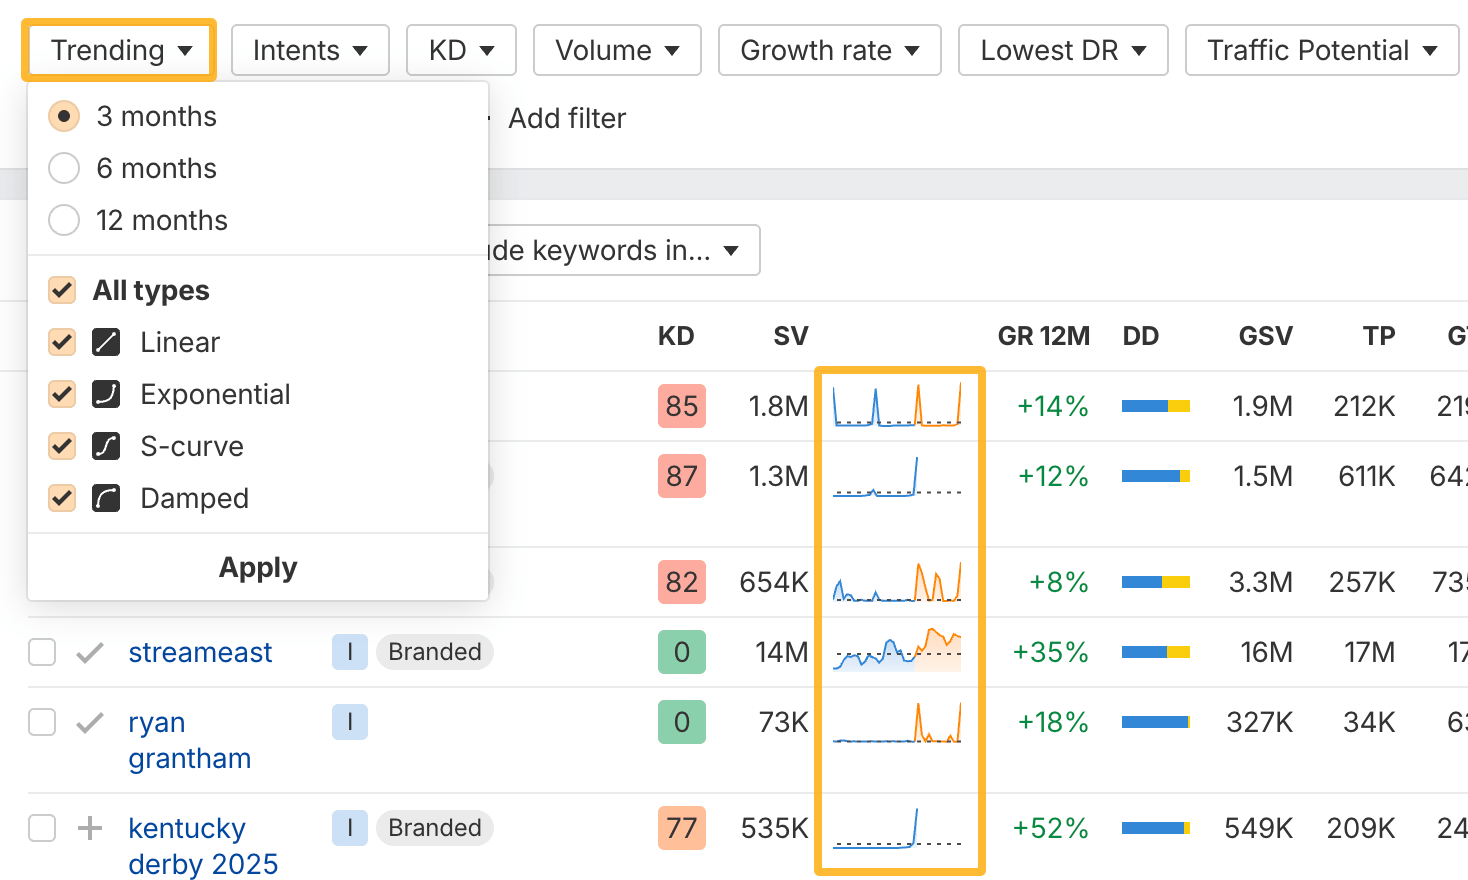Open the streameast keyword link
The width and height of the screenshot is (1468, 880).
coord(200,652)
